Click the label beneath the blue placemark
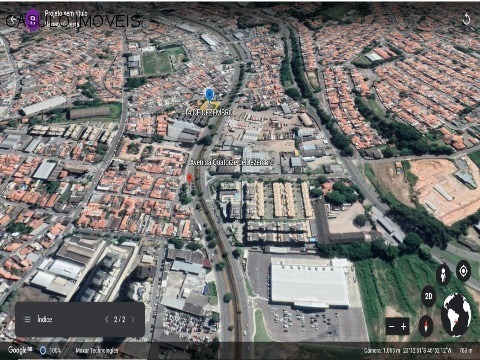 point(209,113)
